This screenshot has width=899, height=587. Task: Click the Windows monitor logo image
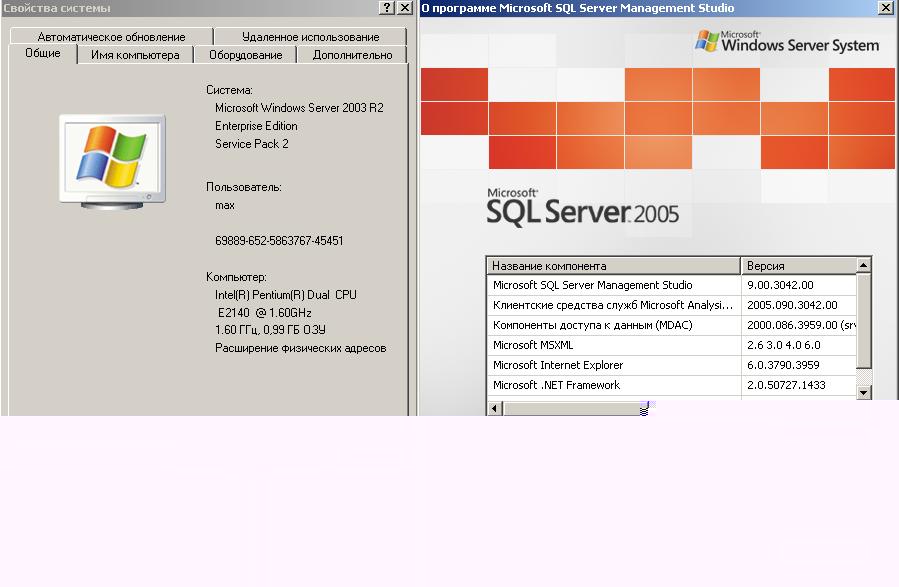pyautogui.click(x=109, y=159)
